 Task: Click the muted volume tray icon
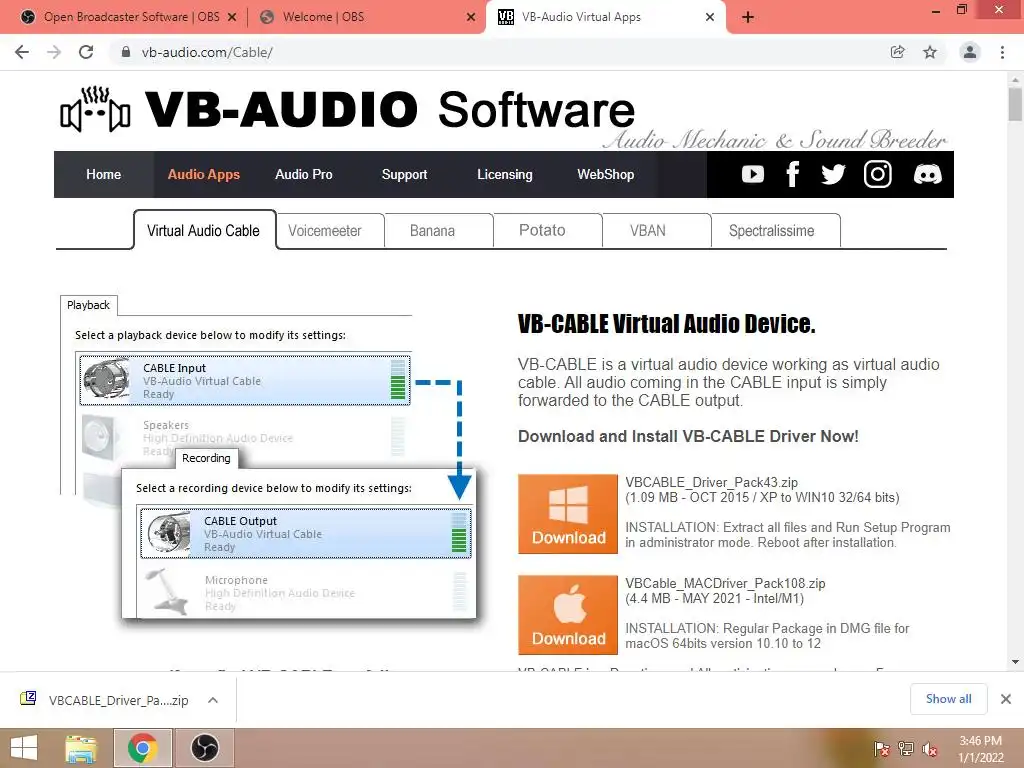930,749
